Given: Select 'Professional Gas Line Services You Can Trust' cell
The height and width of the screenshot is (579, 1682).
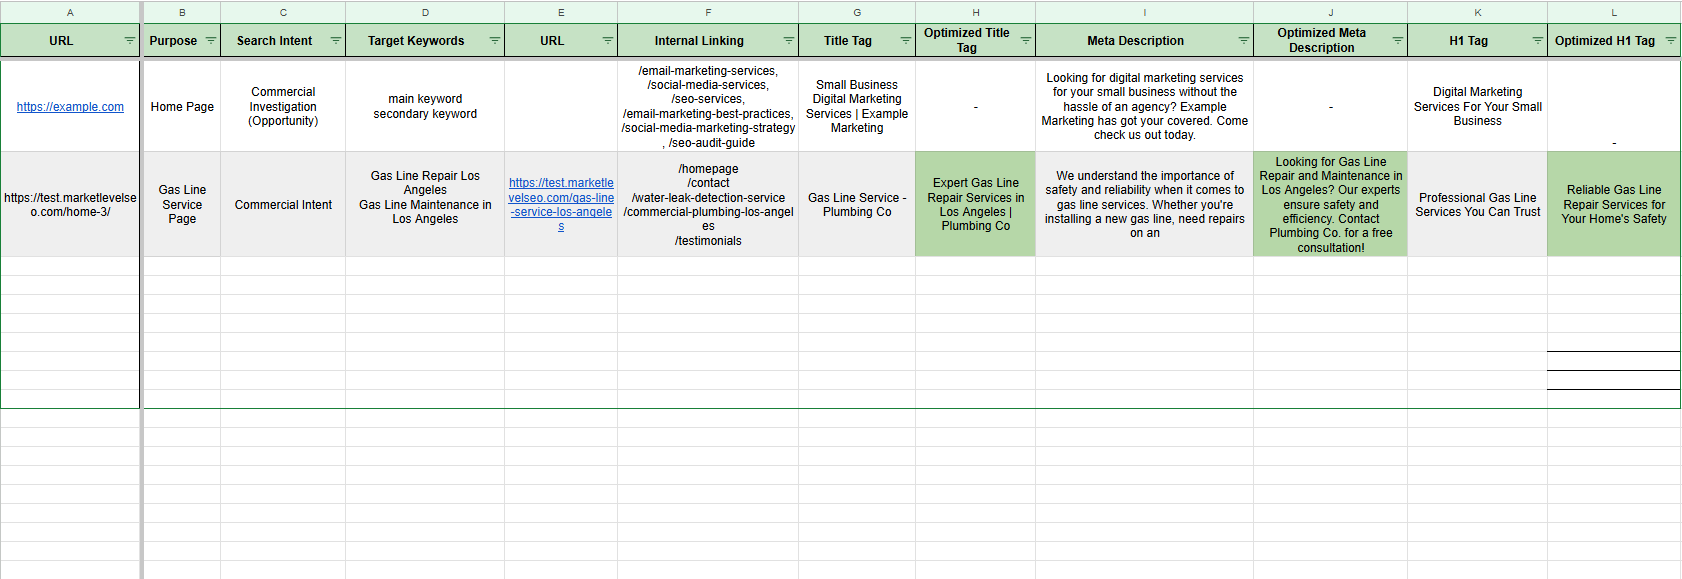Looking at the screenshot, I should coord(1478,204).
